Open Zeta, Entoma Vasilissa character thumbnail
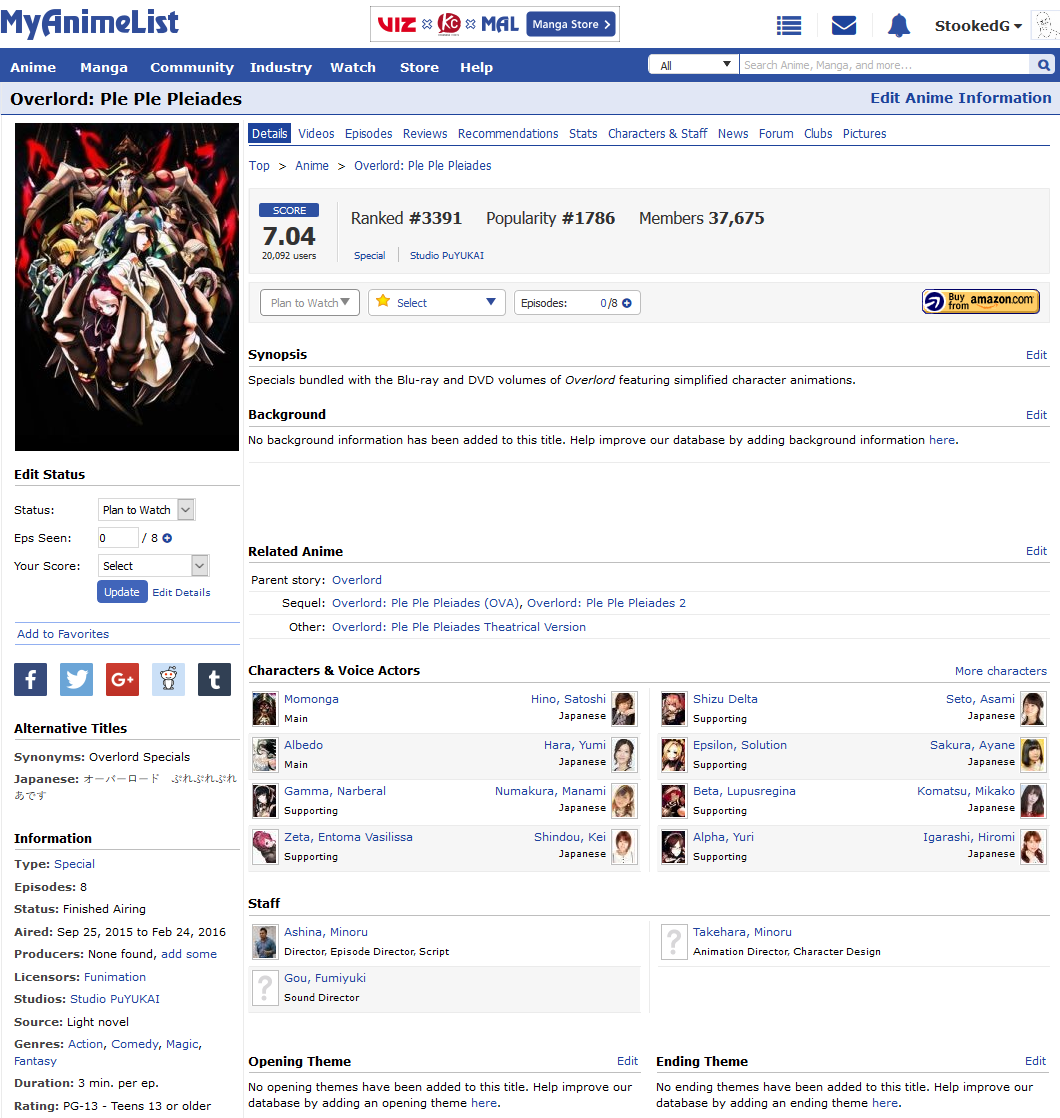 coord(264,847)
